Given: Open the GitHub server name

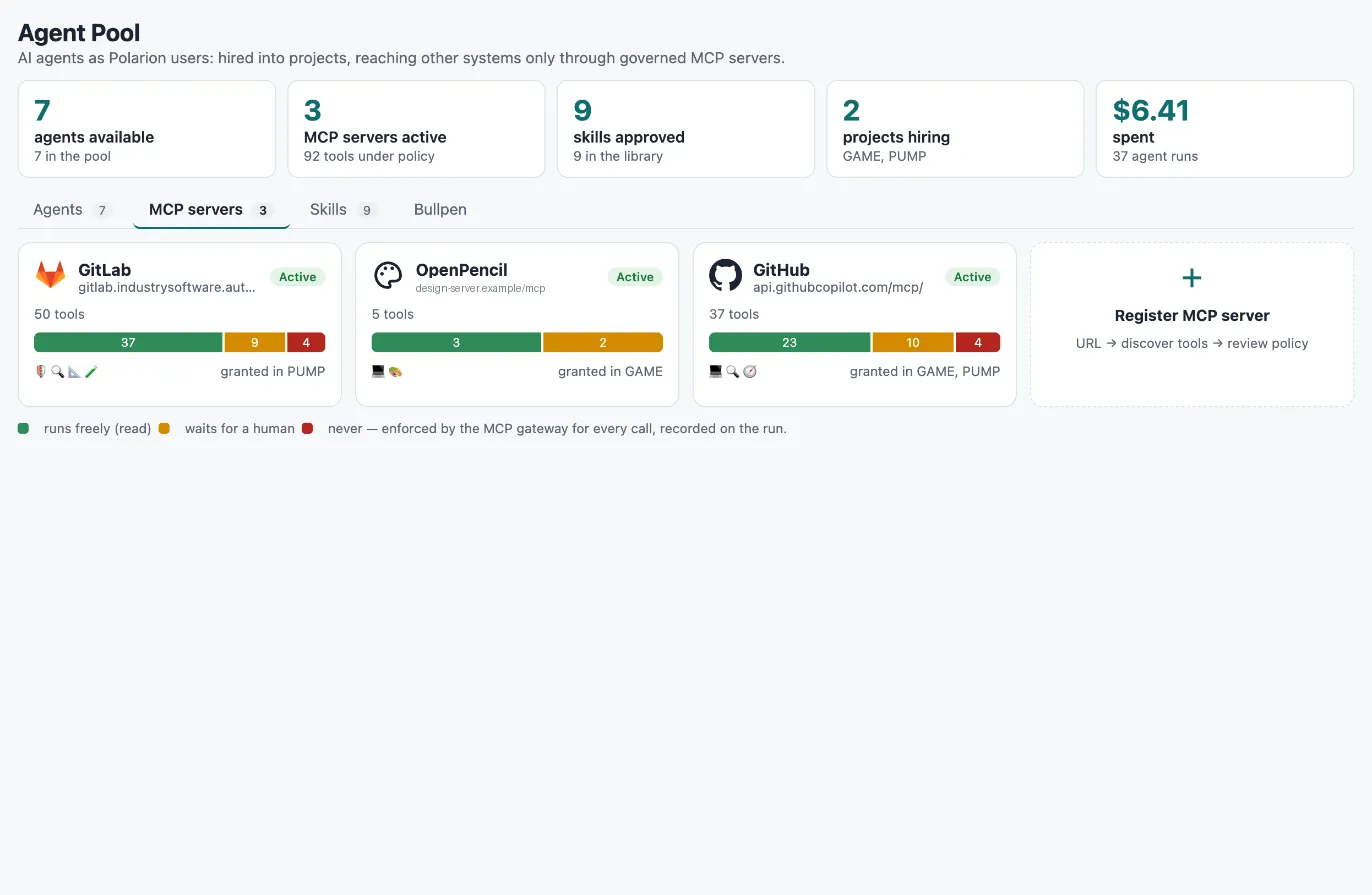Looking at the screenshot, I should [781, 270].
